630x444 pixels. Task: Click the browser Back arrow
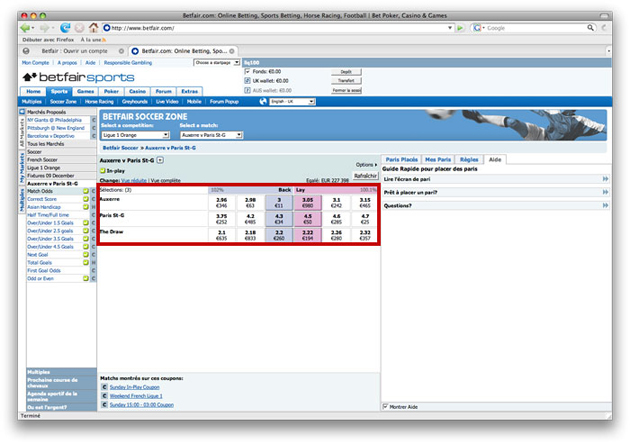pyautogui.click(x=25, y=28)
